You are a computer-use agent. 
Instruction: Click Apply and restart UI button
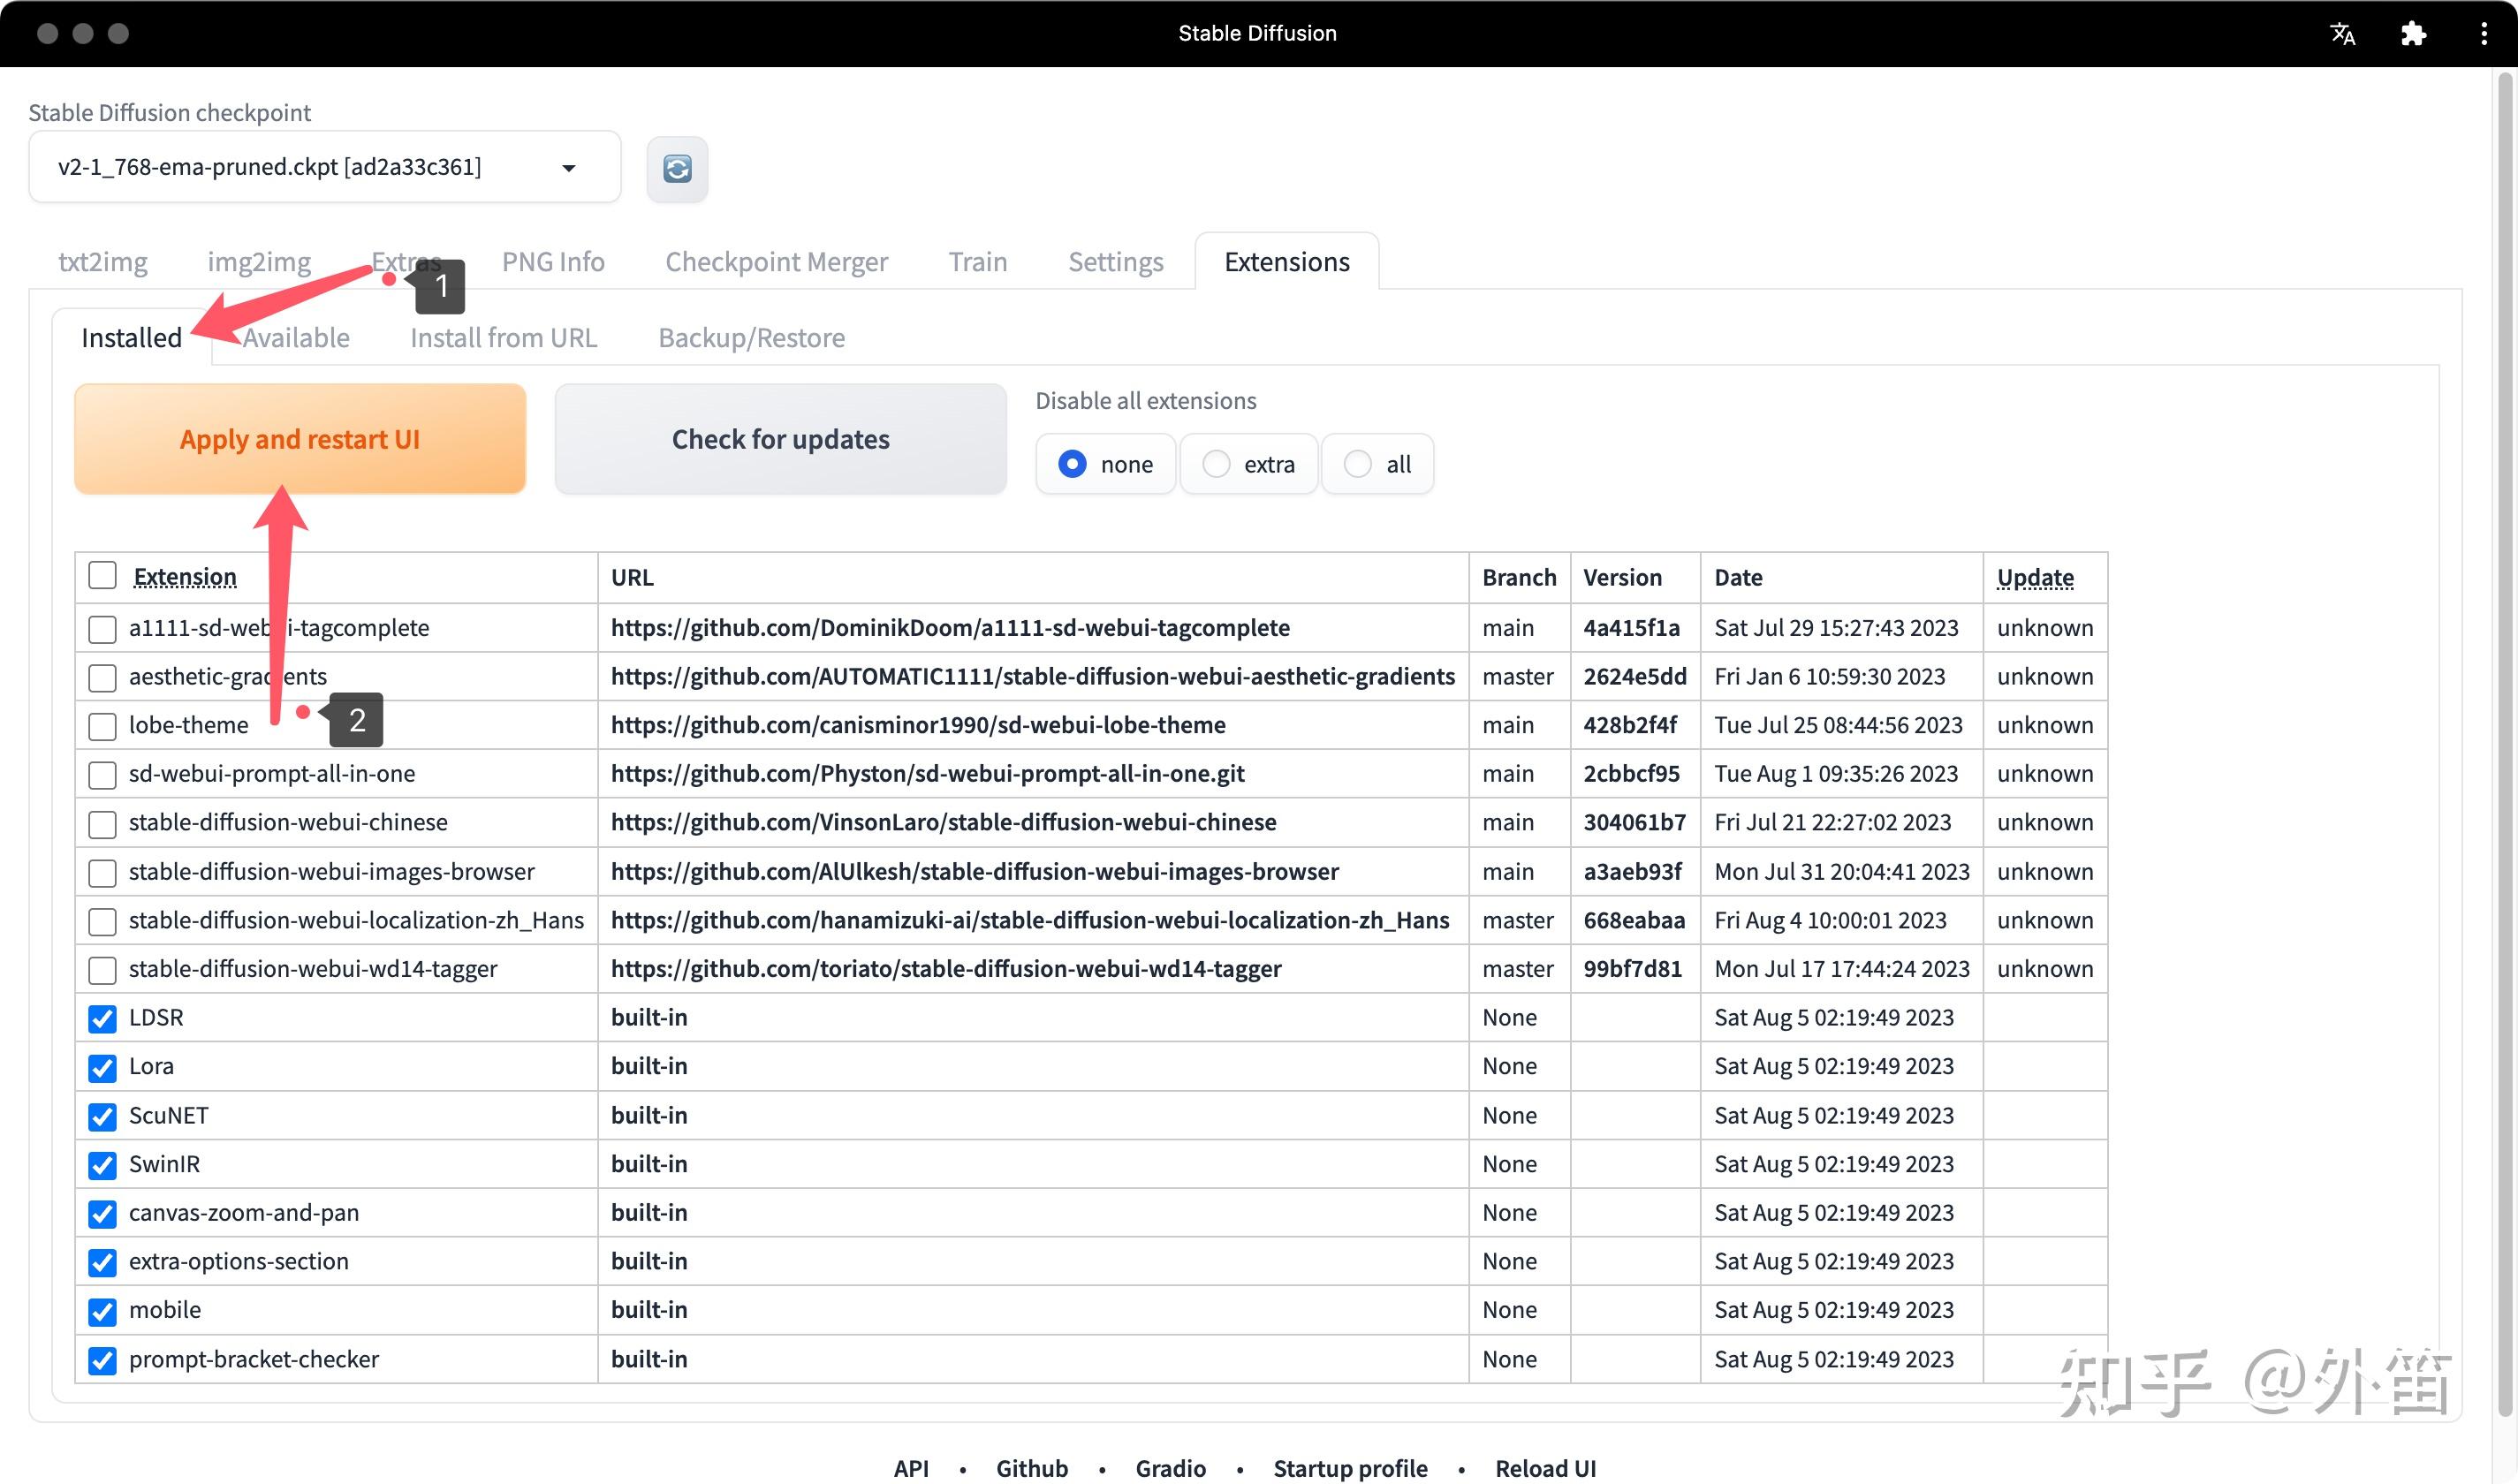[299, 439]
